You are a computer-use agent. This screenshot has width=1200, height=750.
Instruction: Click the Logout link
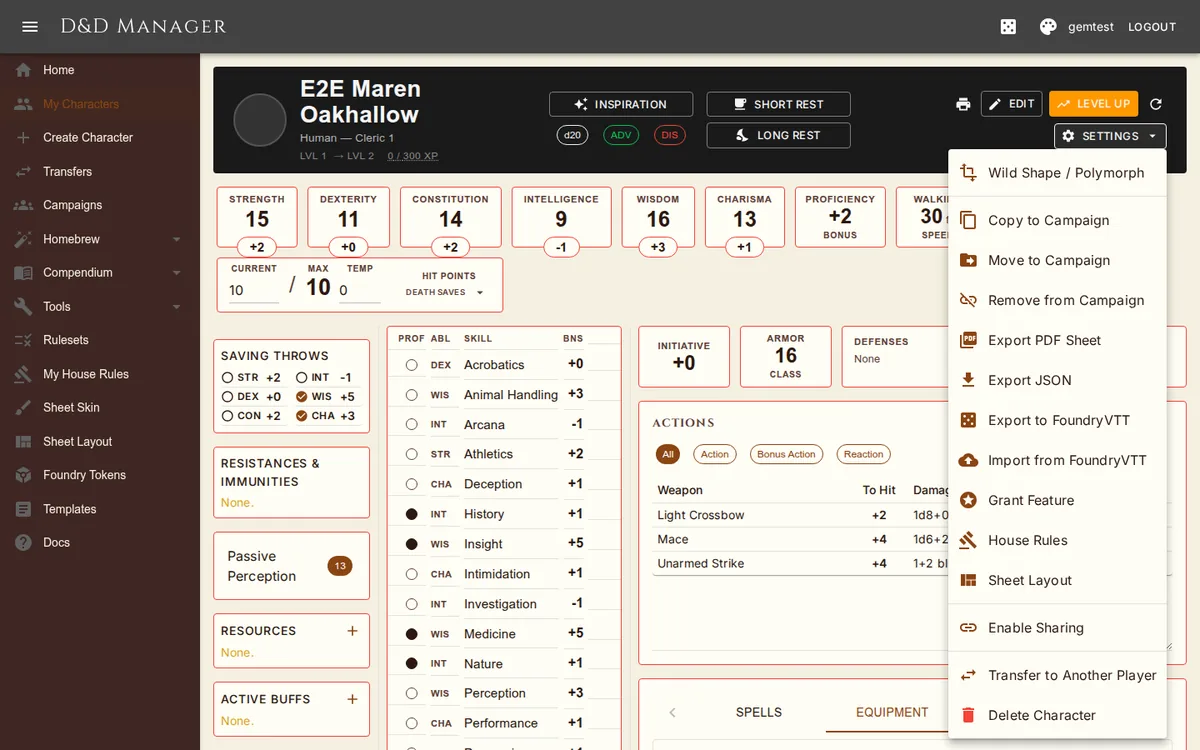1152,27
